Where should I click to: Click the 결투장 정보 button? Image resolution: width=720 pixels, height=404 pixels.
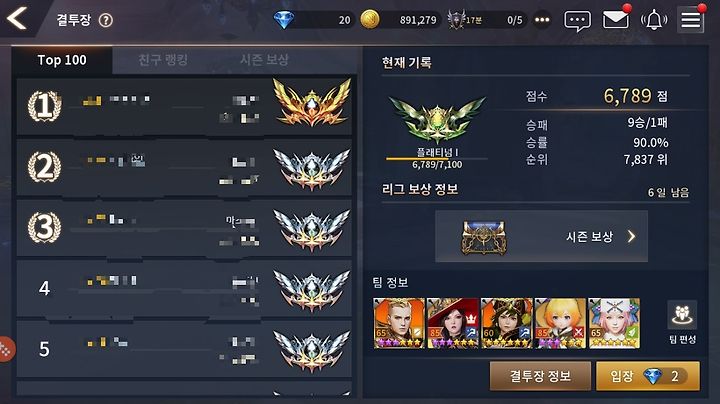click(x=540, y=376)
